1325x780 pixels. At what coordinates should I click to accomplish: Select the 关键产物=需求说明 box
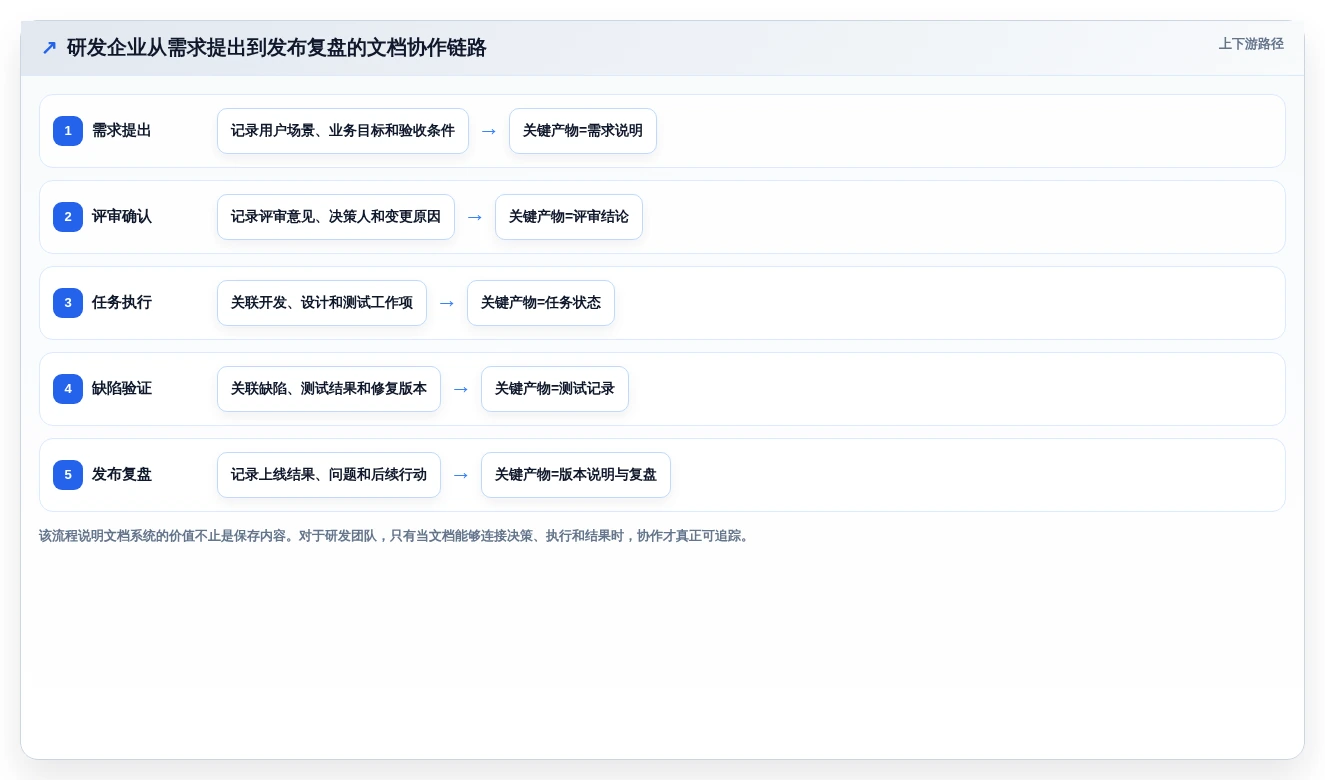pyautogui.click(x=583, y=131)
